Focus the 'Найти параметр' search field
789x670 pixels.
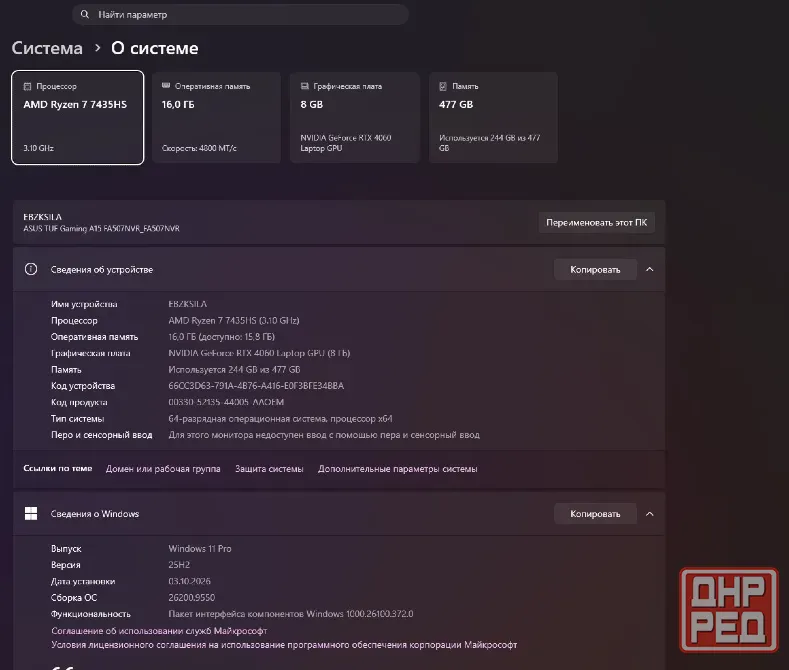(241, 15)
